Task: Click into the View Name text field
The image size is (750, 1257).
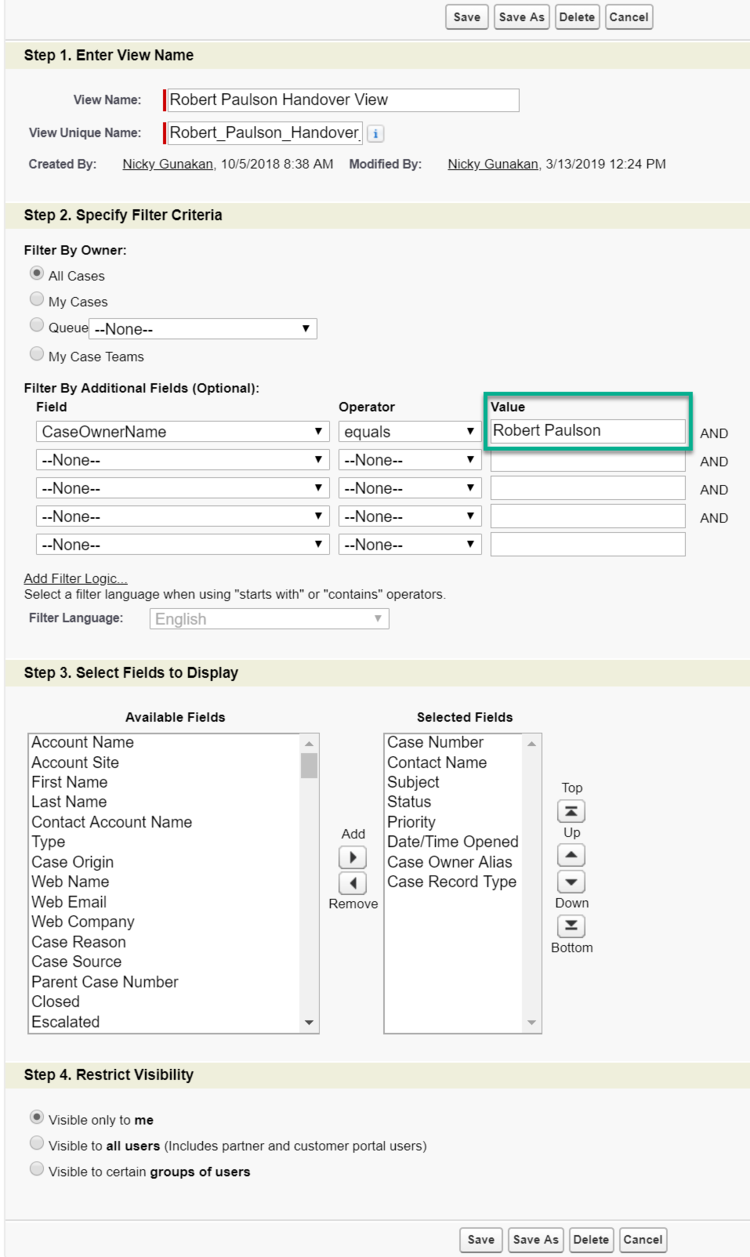Action: (343, 100)
